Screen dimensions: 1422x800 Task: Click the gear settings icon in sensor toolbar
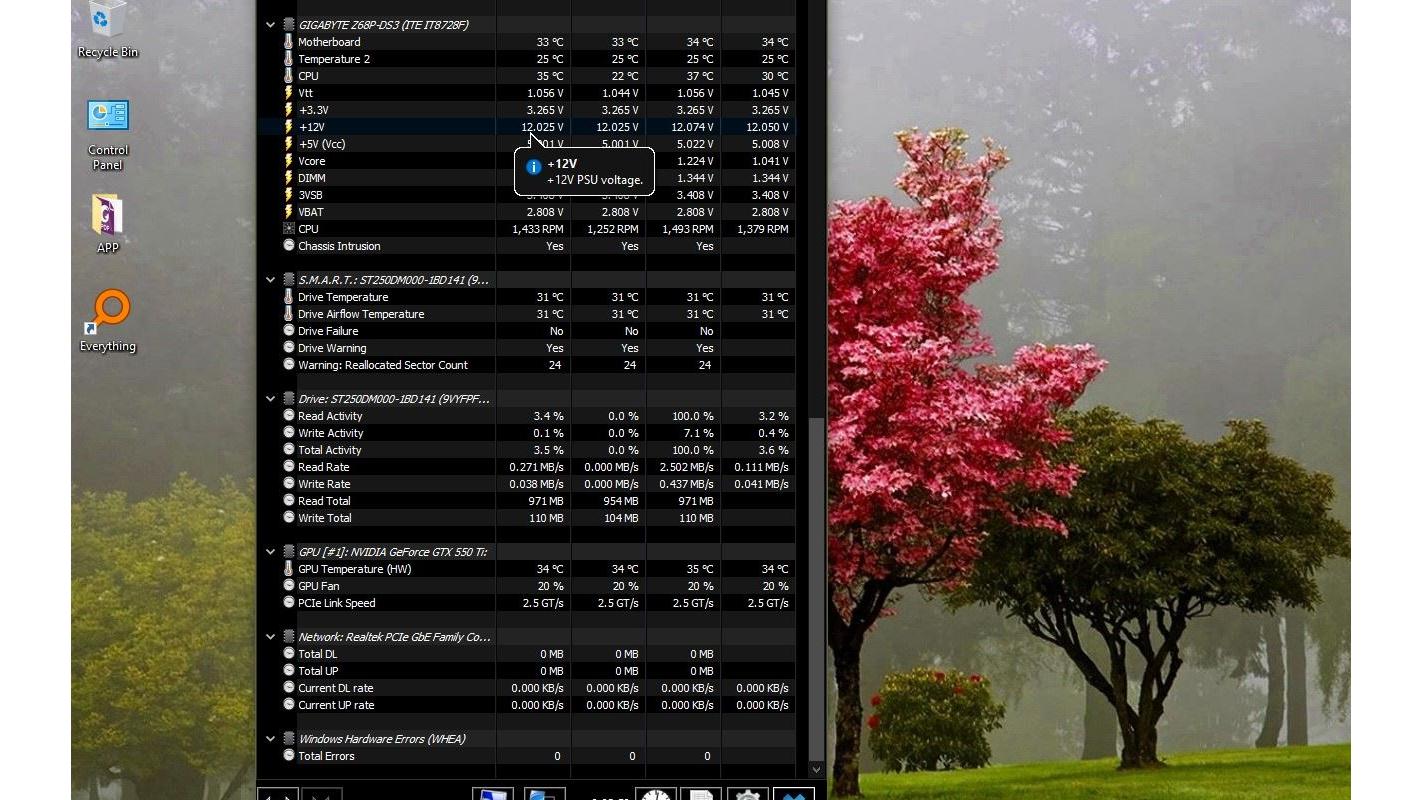click(747, 794)
